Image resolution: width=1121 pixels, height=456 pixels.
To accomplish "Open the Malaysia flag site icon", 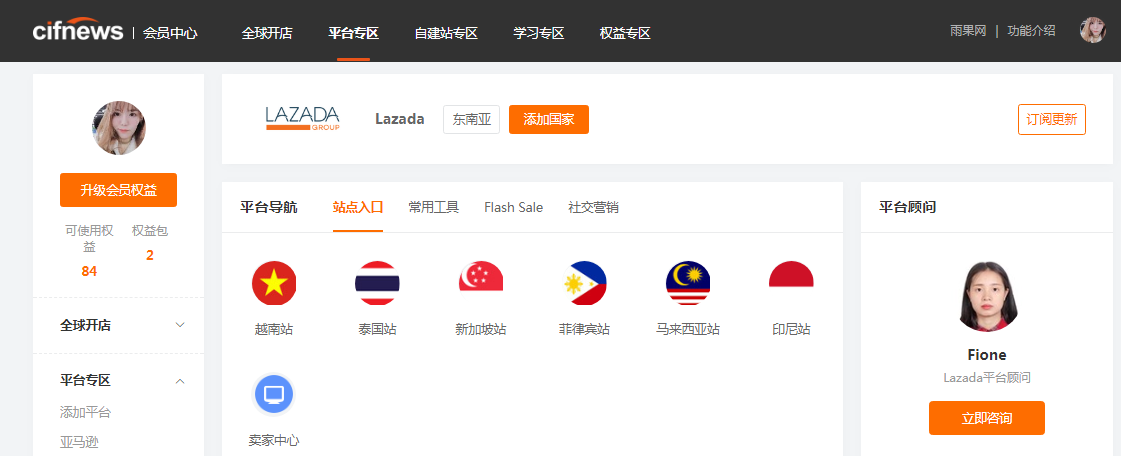I will tap(688, 284).
